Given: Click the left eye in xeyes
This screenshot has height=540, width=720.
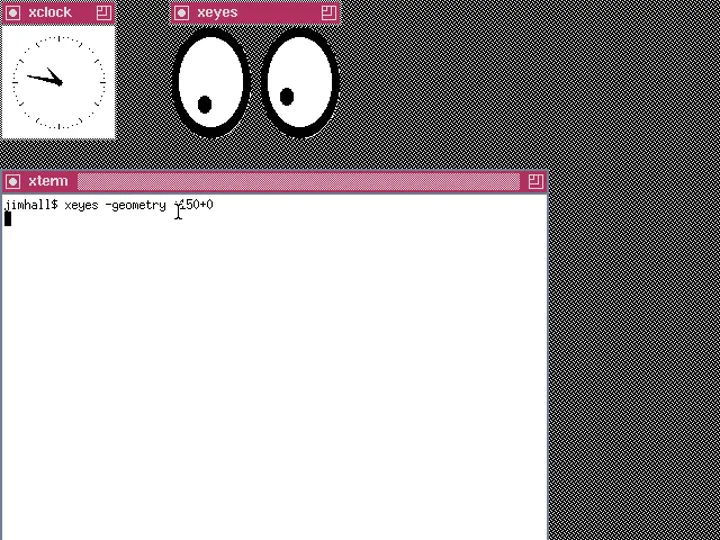Looking at the screenshot, I should (211, 82).
